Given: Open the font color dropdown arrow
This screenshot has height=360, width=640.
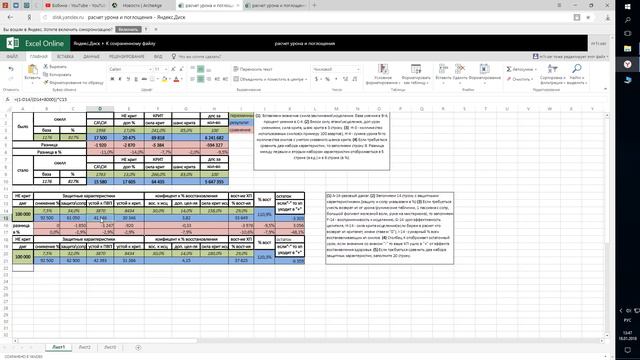Looking at the screenshot, I should [182, 79].
